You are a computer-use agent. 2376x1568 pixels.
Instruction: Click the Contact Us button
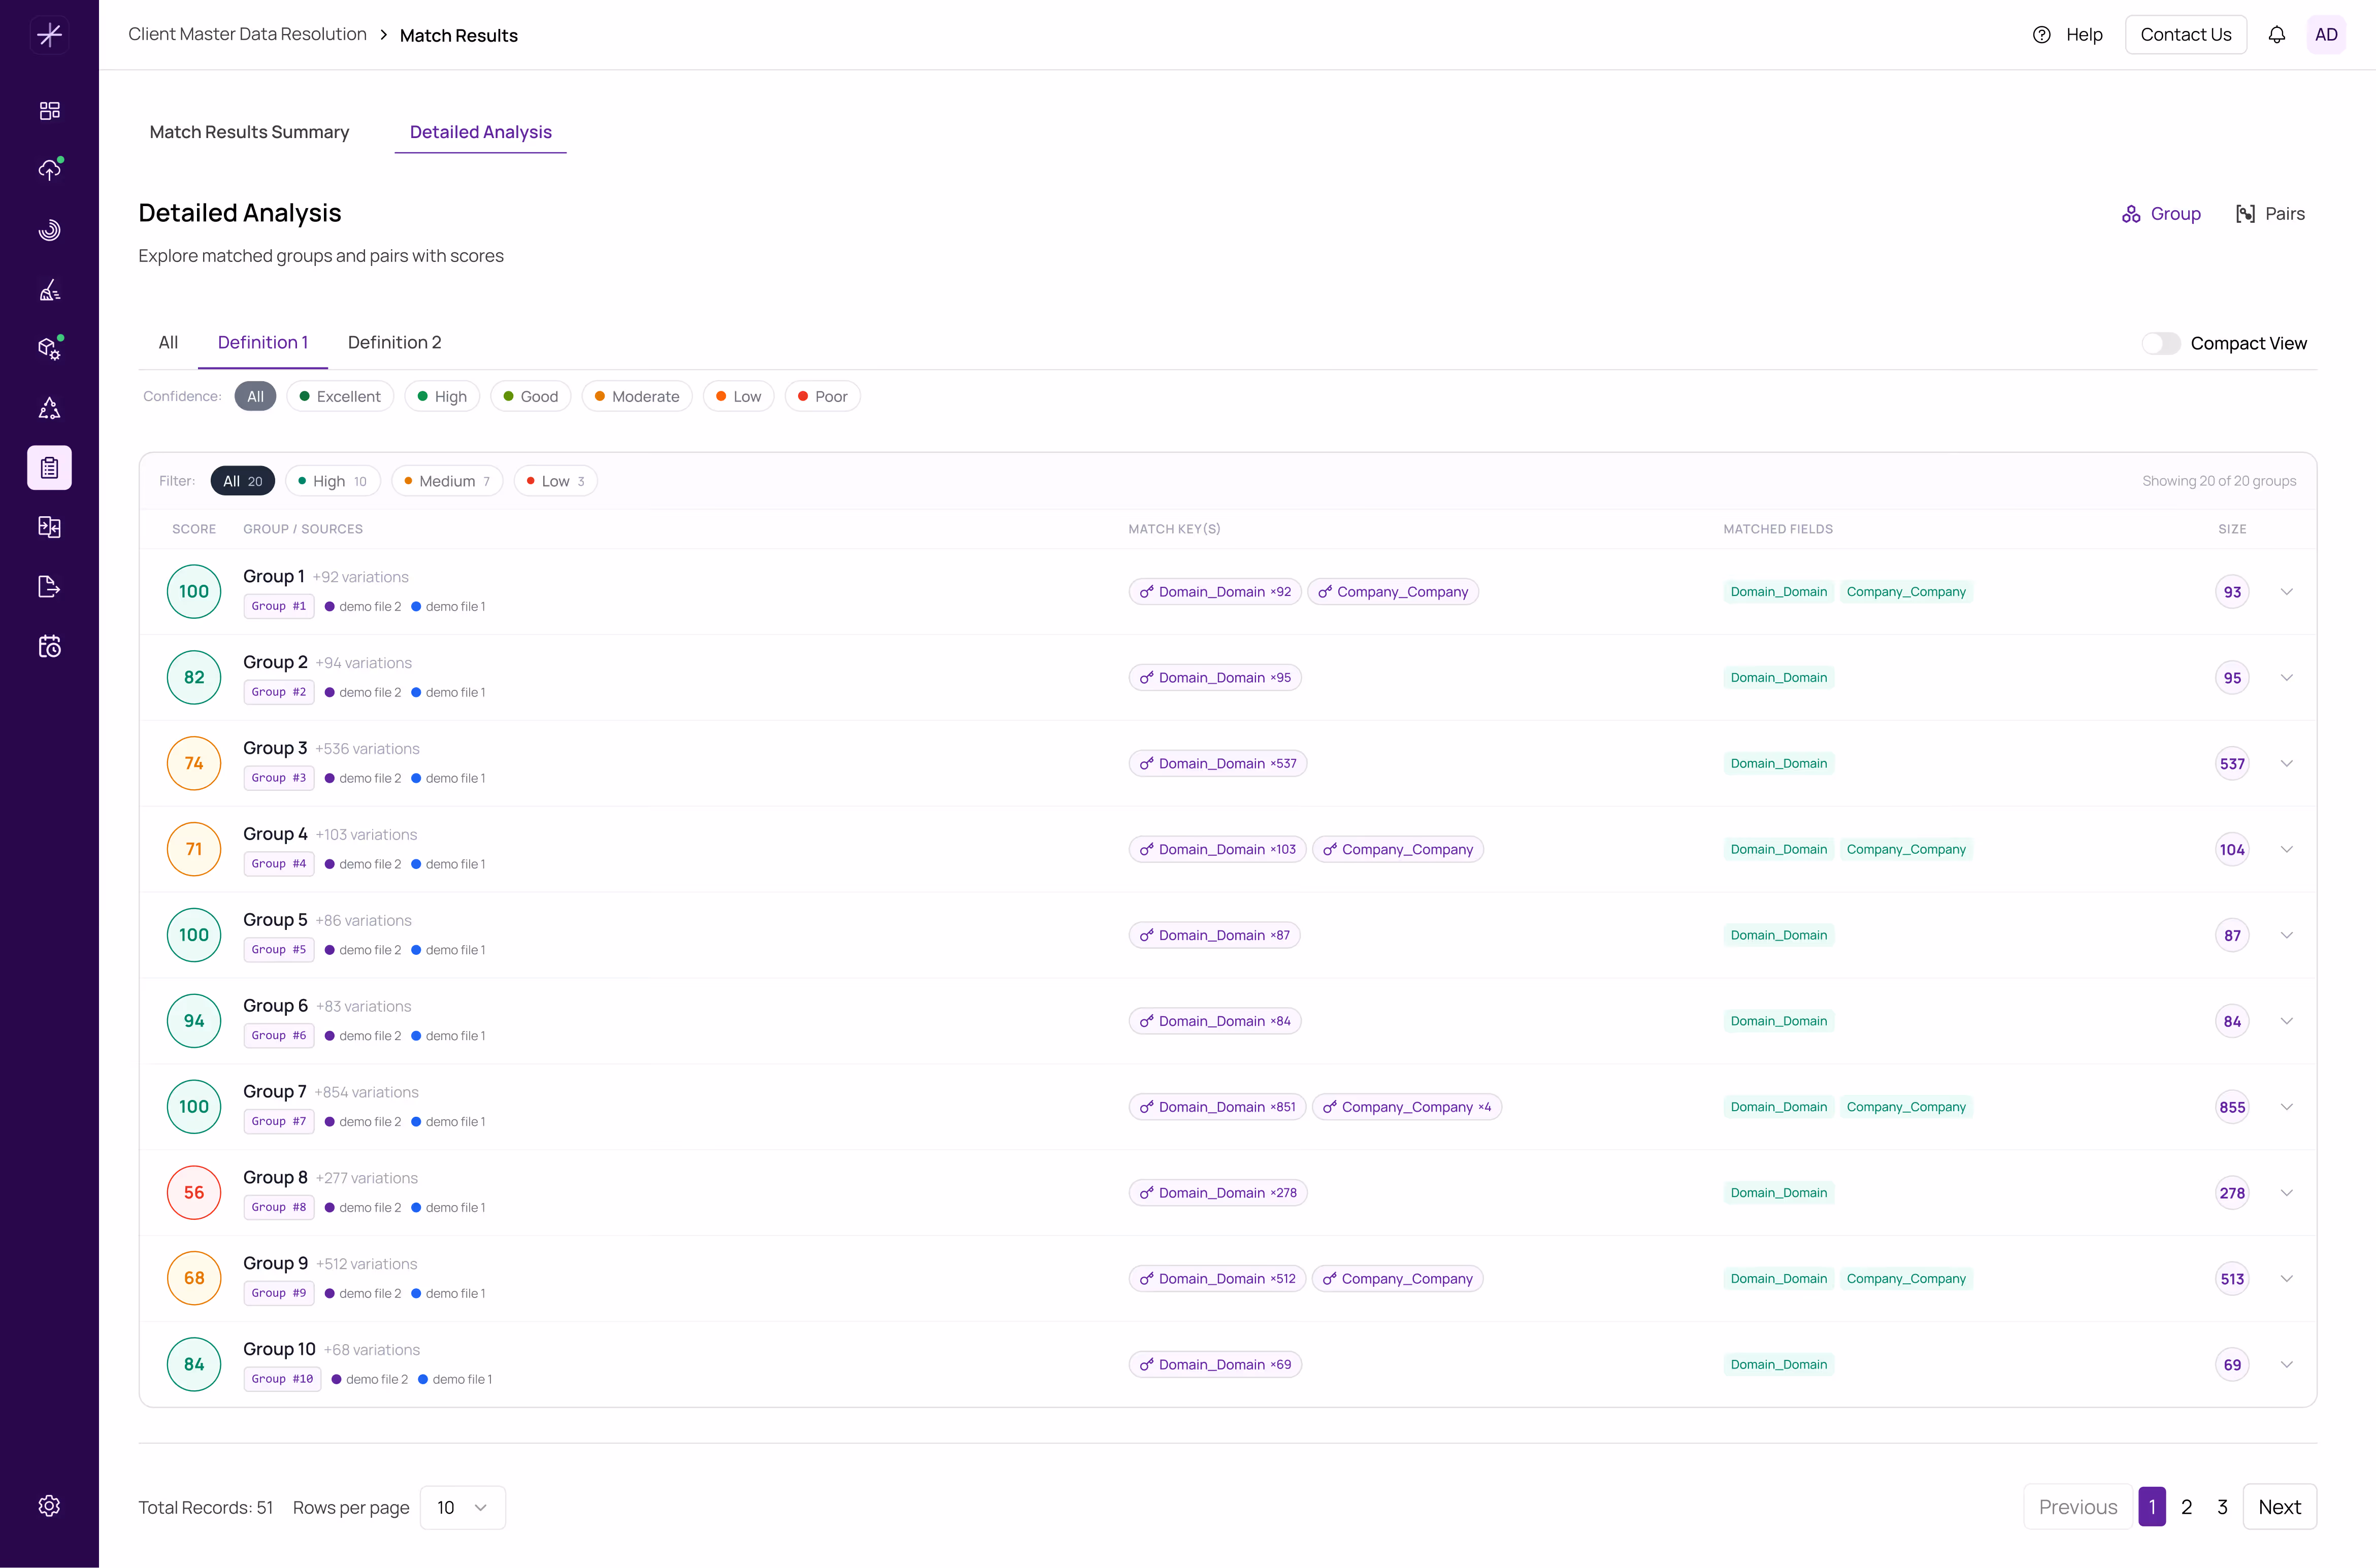pyautogui.click(x=2185, y=34)
